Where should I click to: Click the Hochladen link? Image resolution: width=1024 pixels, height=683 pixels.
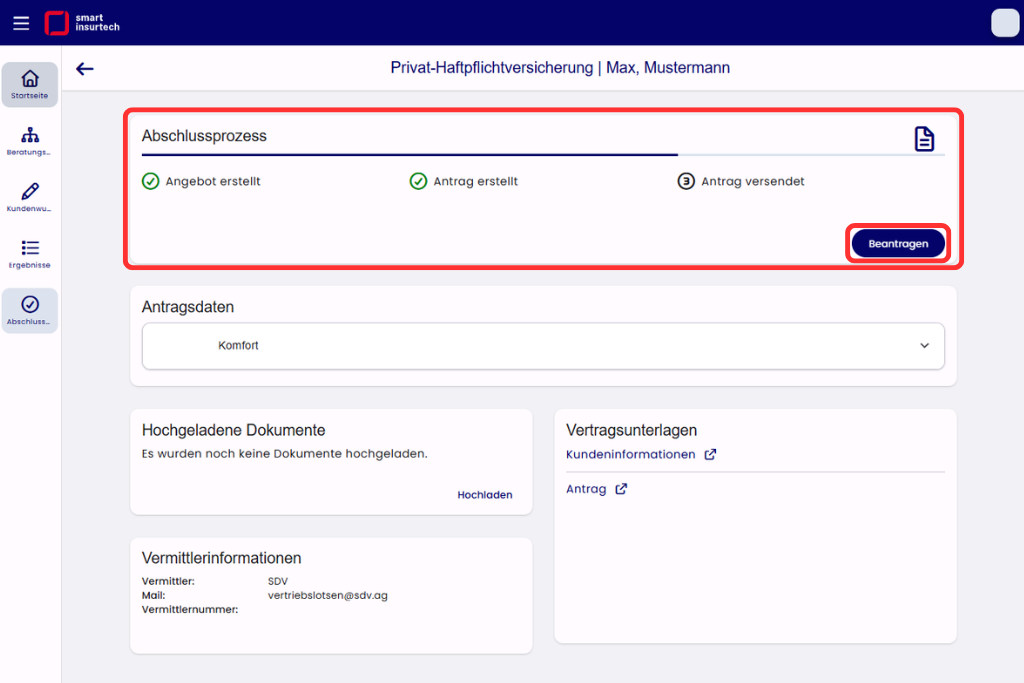[x=485, y=495]
